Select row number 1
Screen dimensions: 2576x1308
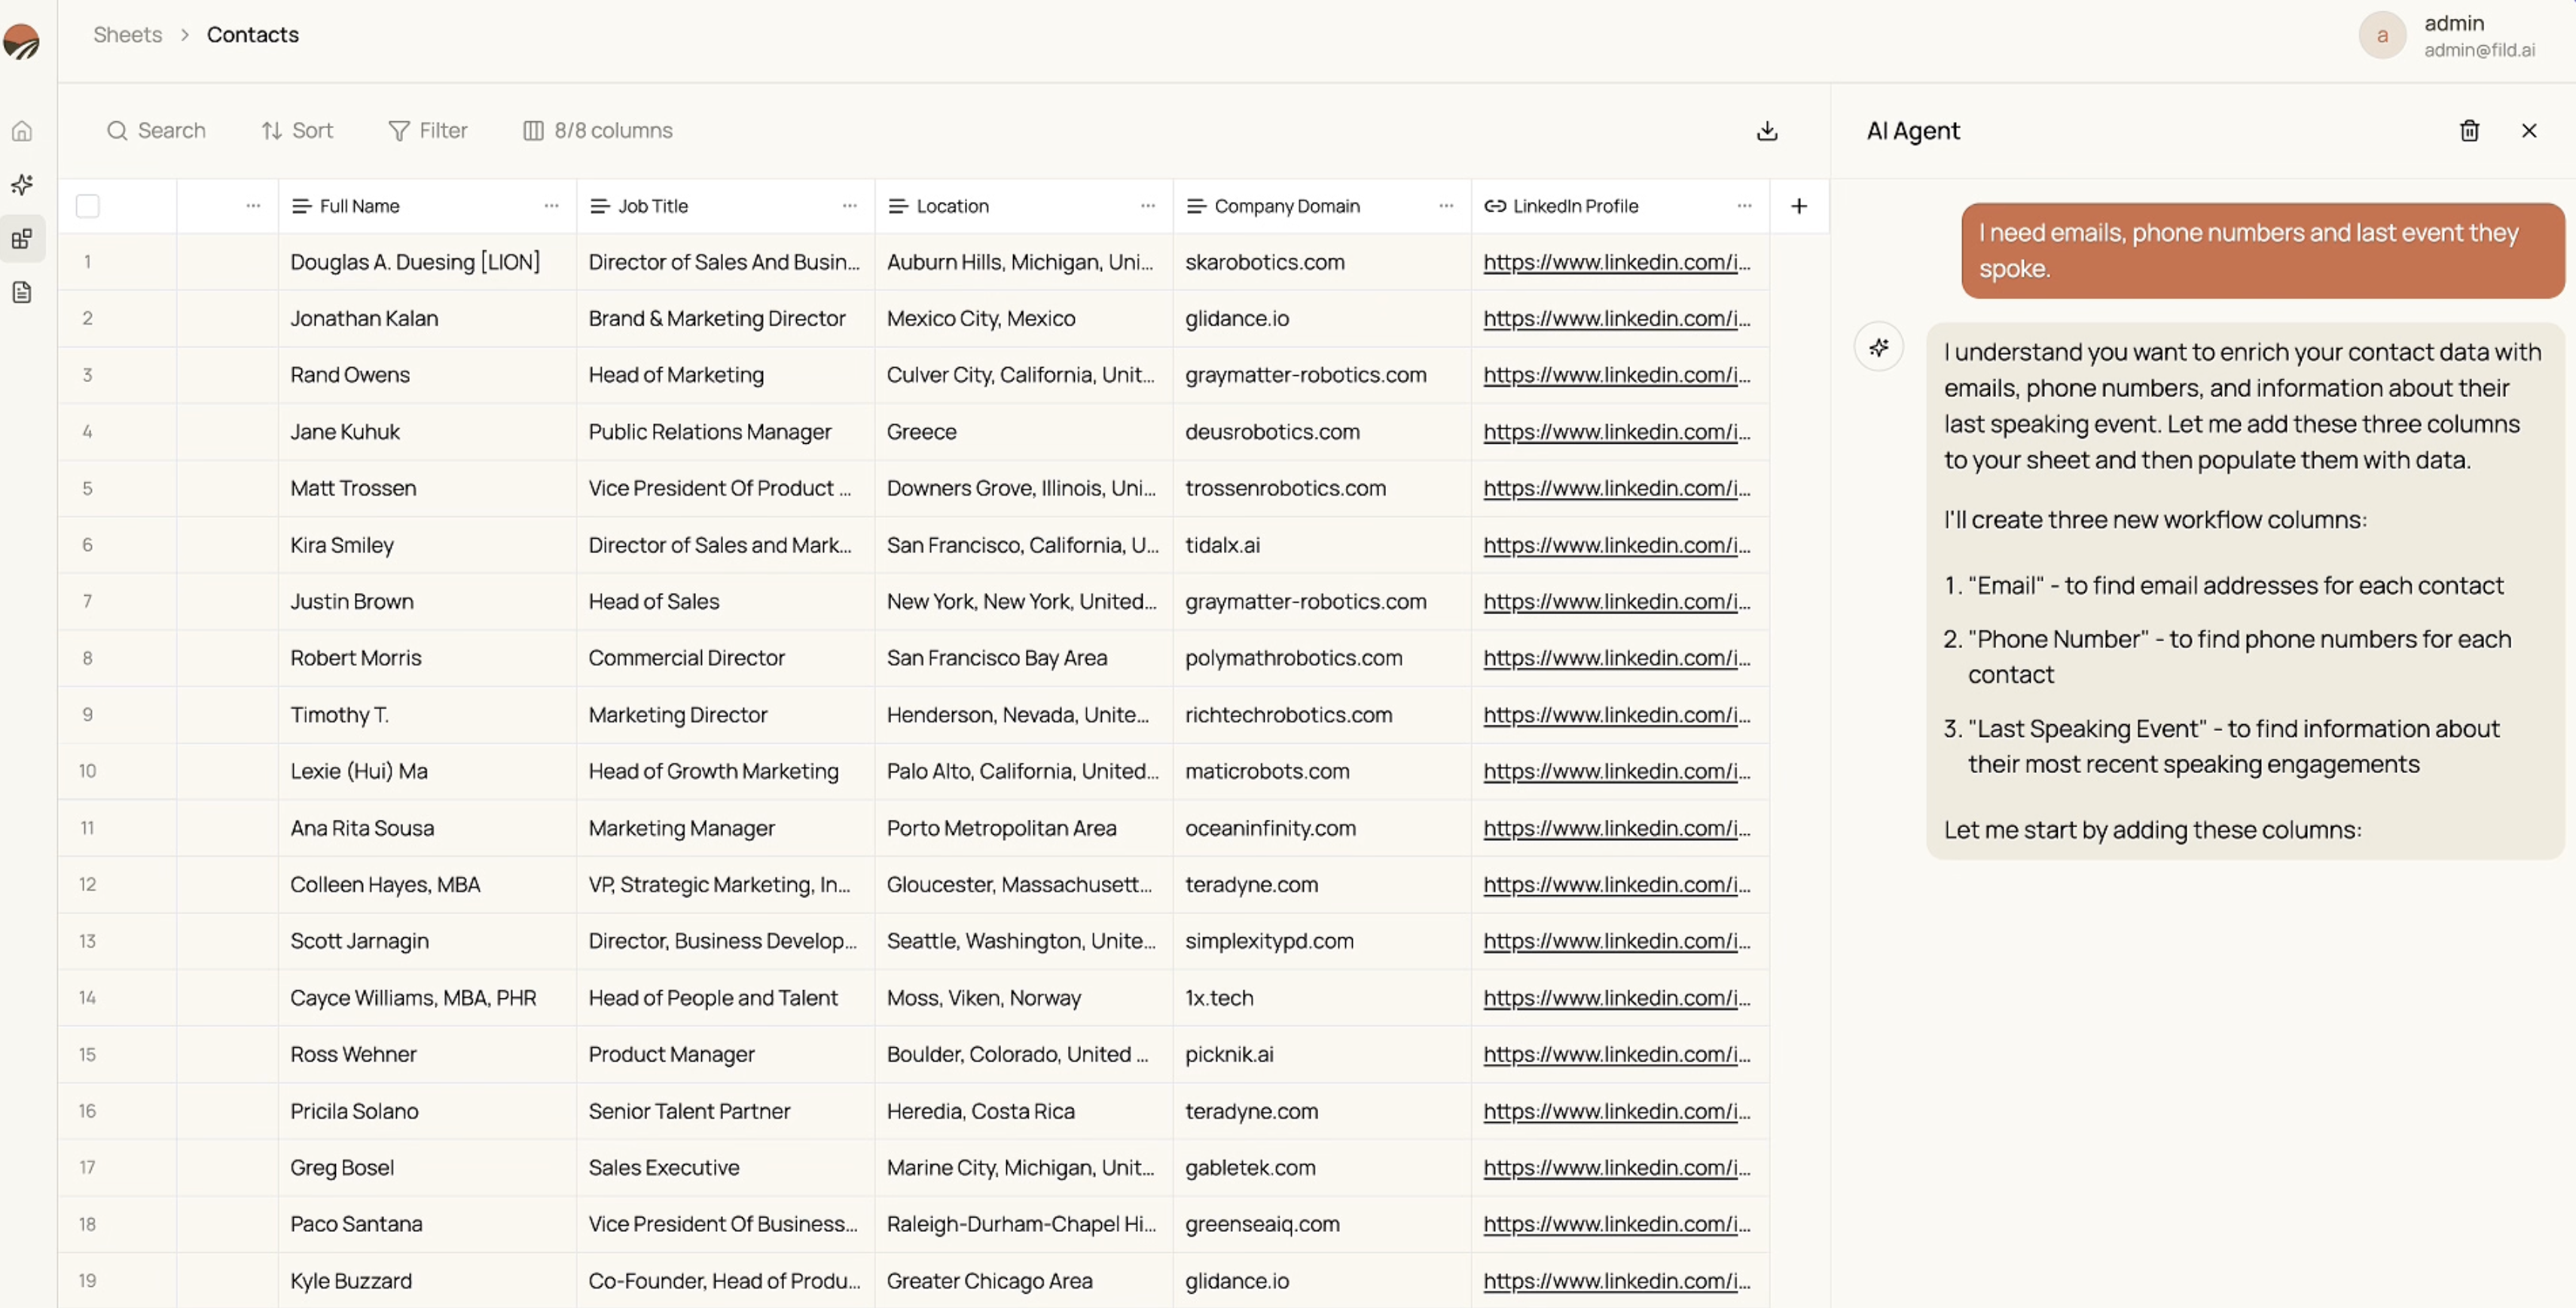pyautogui.click(x=88, y=262)
